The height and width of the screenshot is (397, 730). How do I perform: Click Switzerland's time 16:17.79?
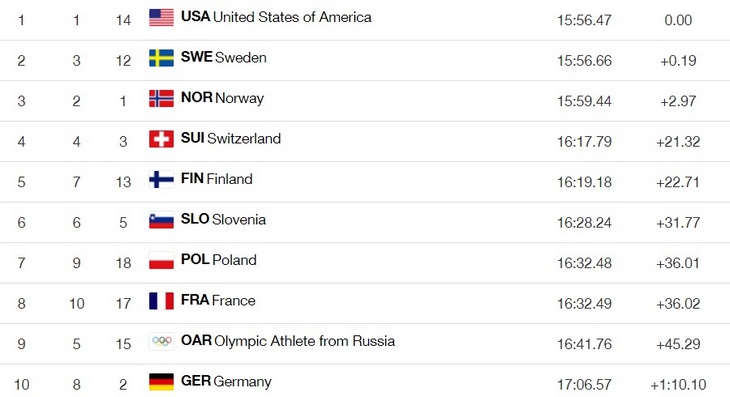click(584, 141)
